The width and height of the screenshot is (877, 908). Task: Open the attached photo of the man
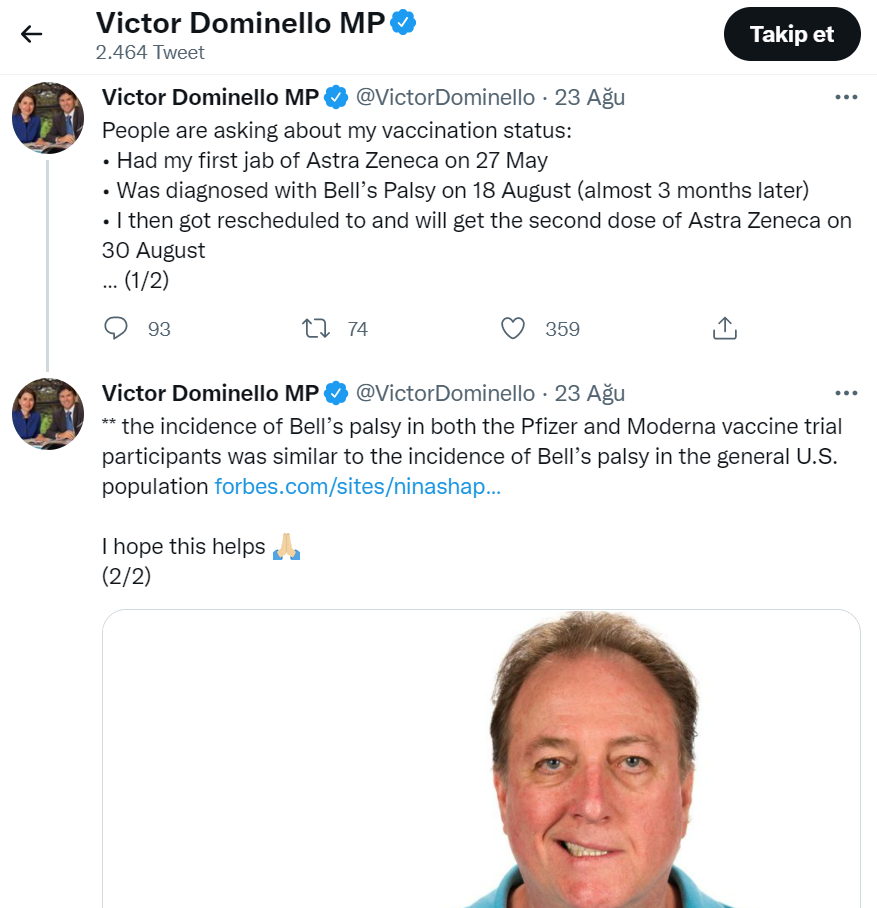[481, 758]
